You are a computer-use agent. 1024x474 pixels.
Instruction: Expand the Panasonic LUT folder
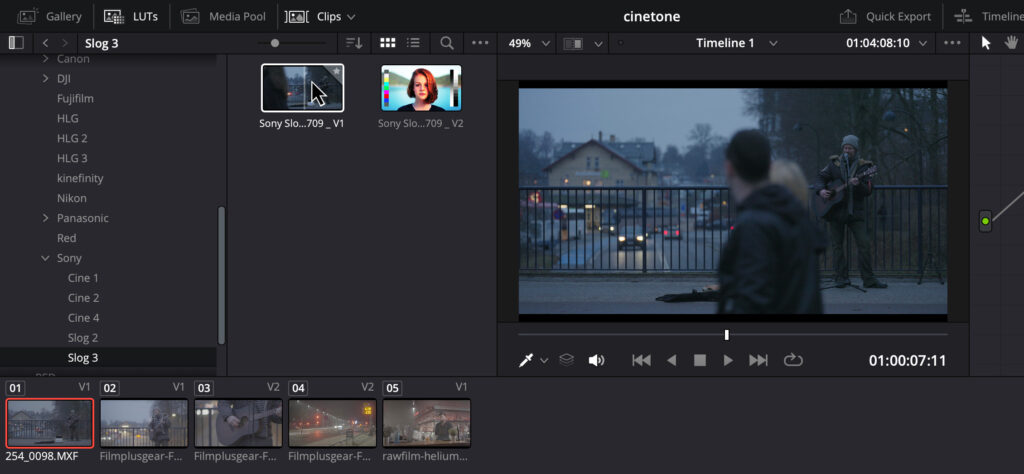click(46, 218)
